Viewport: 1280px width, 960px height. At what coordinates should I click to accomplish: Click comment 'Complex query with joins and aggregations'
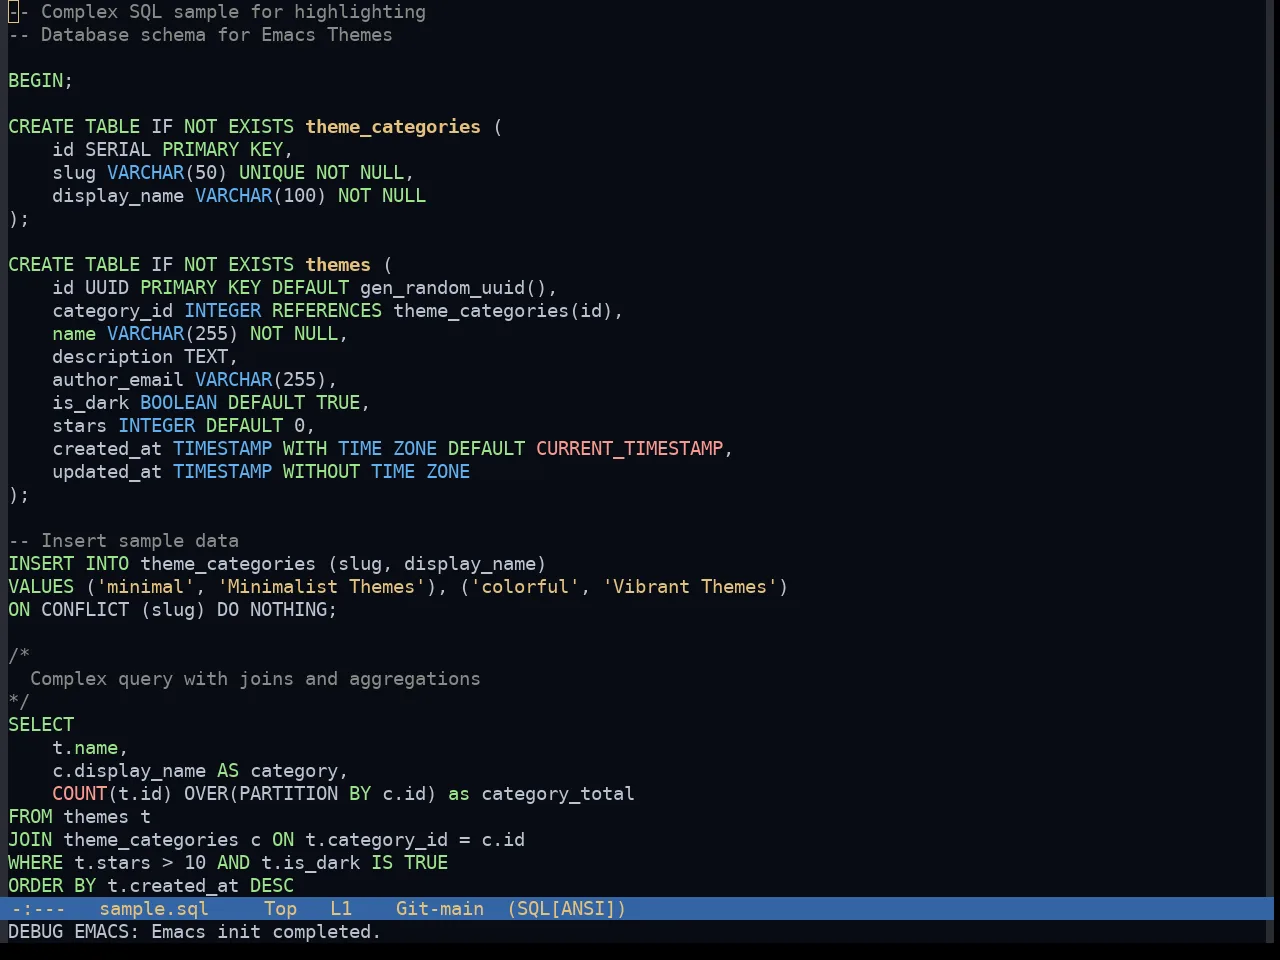tap(255, 679)
